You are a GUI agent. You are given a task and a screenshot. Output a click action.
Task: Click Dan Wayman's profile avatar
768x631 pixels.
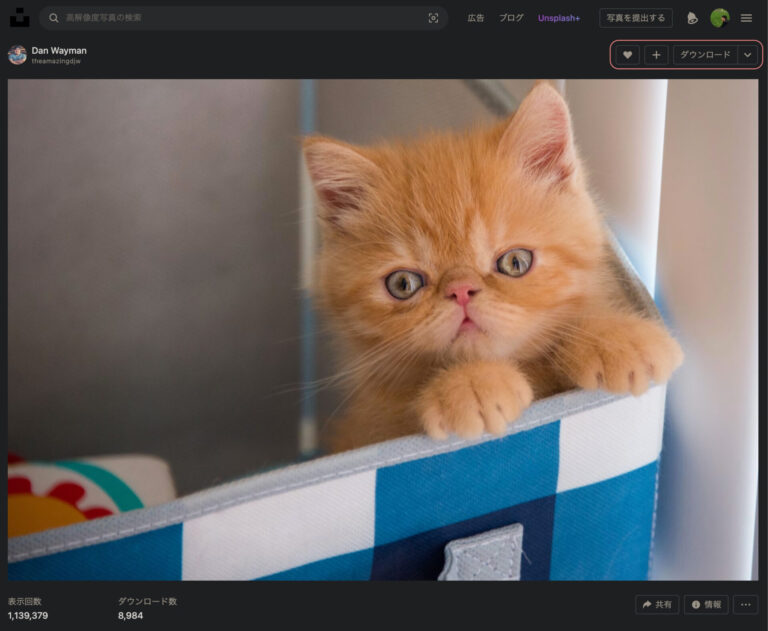click(x=17, y=55)
